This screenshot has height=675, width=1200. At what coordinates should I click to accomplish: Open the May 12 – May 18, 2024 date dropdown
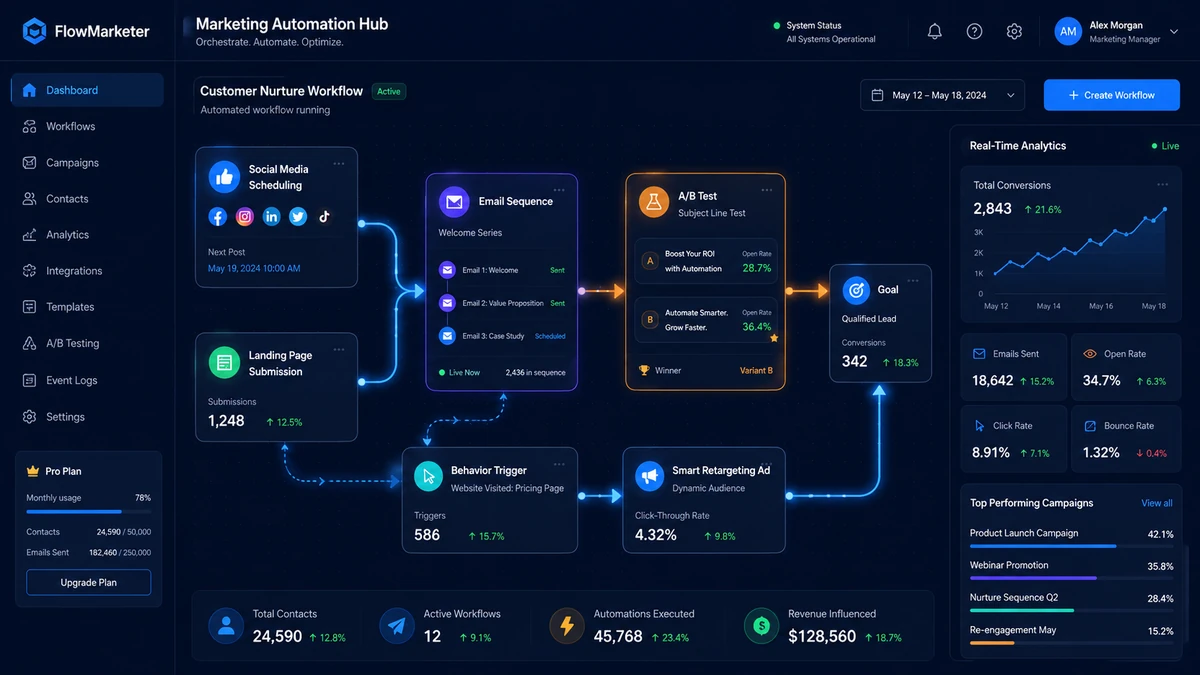pos(942,95)
